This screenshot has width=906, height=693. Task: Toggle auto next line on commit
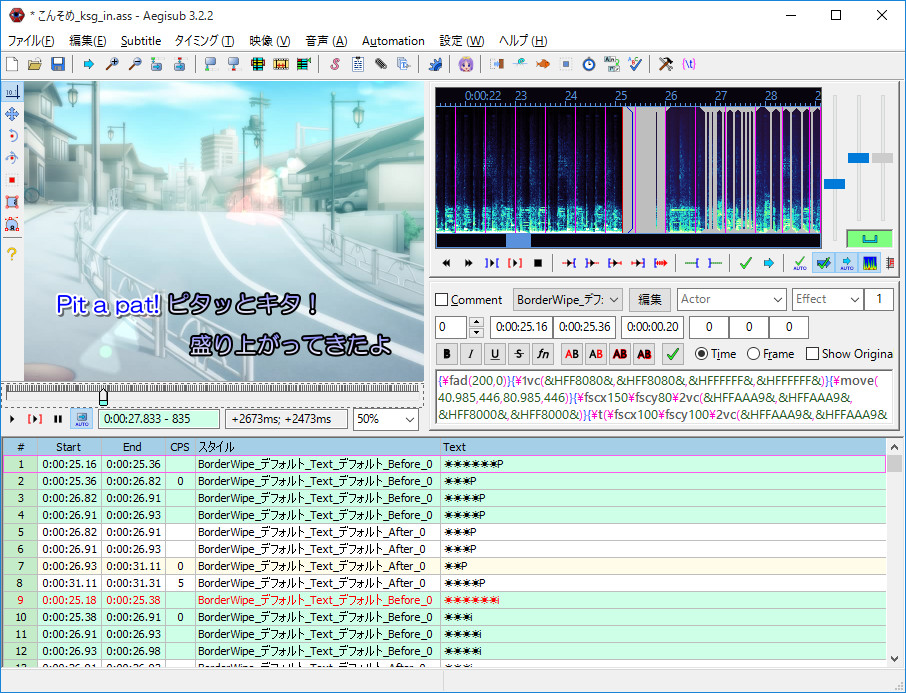pos(823,263)
